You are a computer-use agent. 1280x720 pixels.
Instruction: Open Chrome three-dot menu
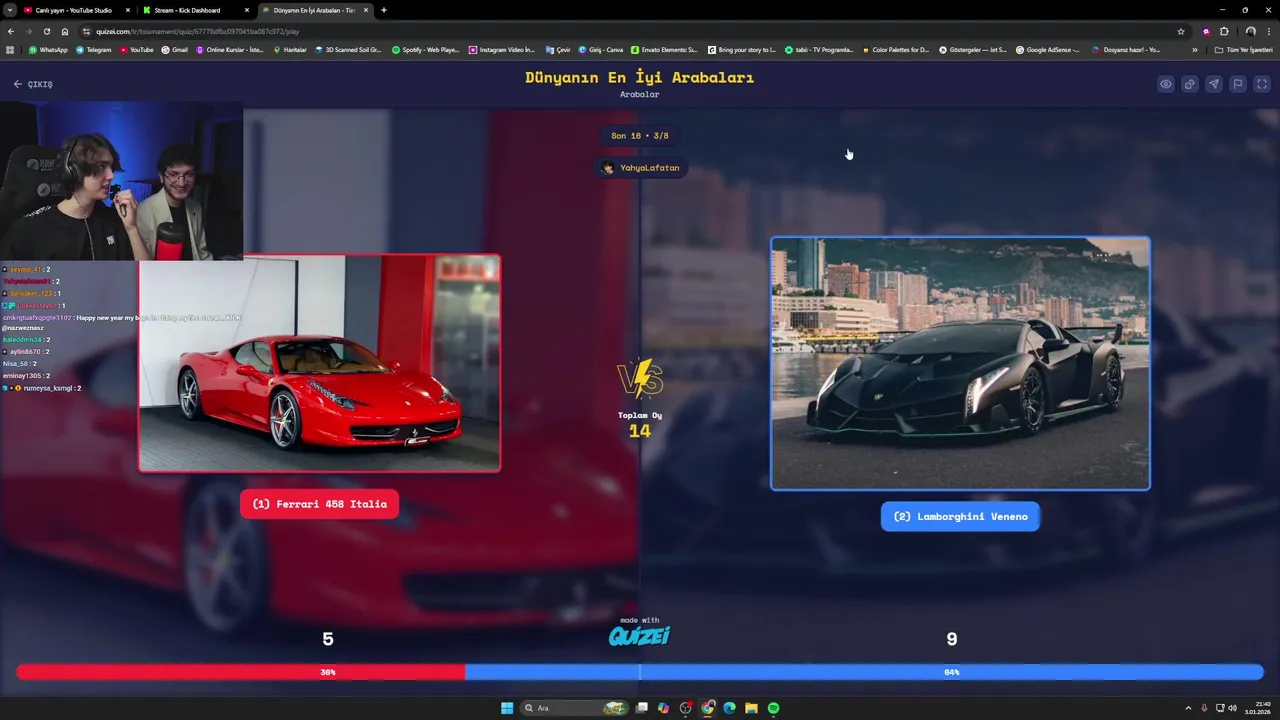(x=1270, y=31)
